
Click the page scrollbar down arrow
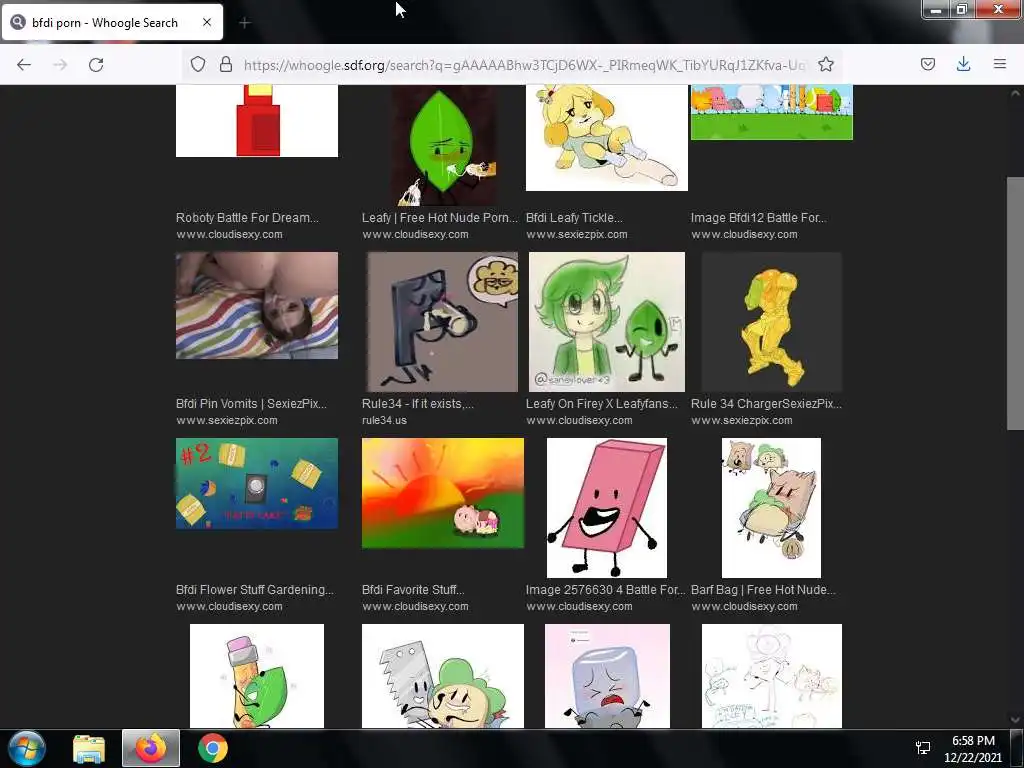click(1016, 720)
